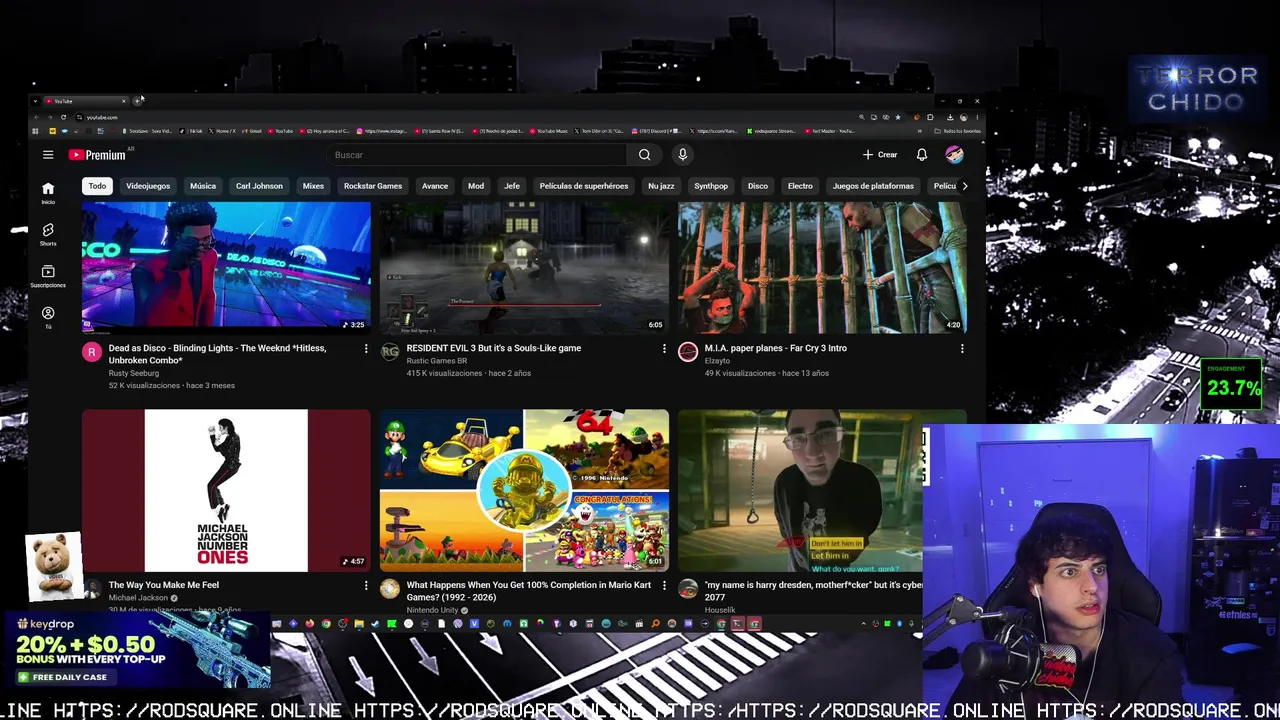Open Suscripciones in the sidebar
Screen dimensions: 1280x720
point(48,276)
